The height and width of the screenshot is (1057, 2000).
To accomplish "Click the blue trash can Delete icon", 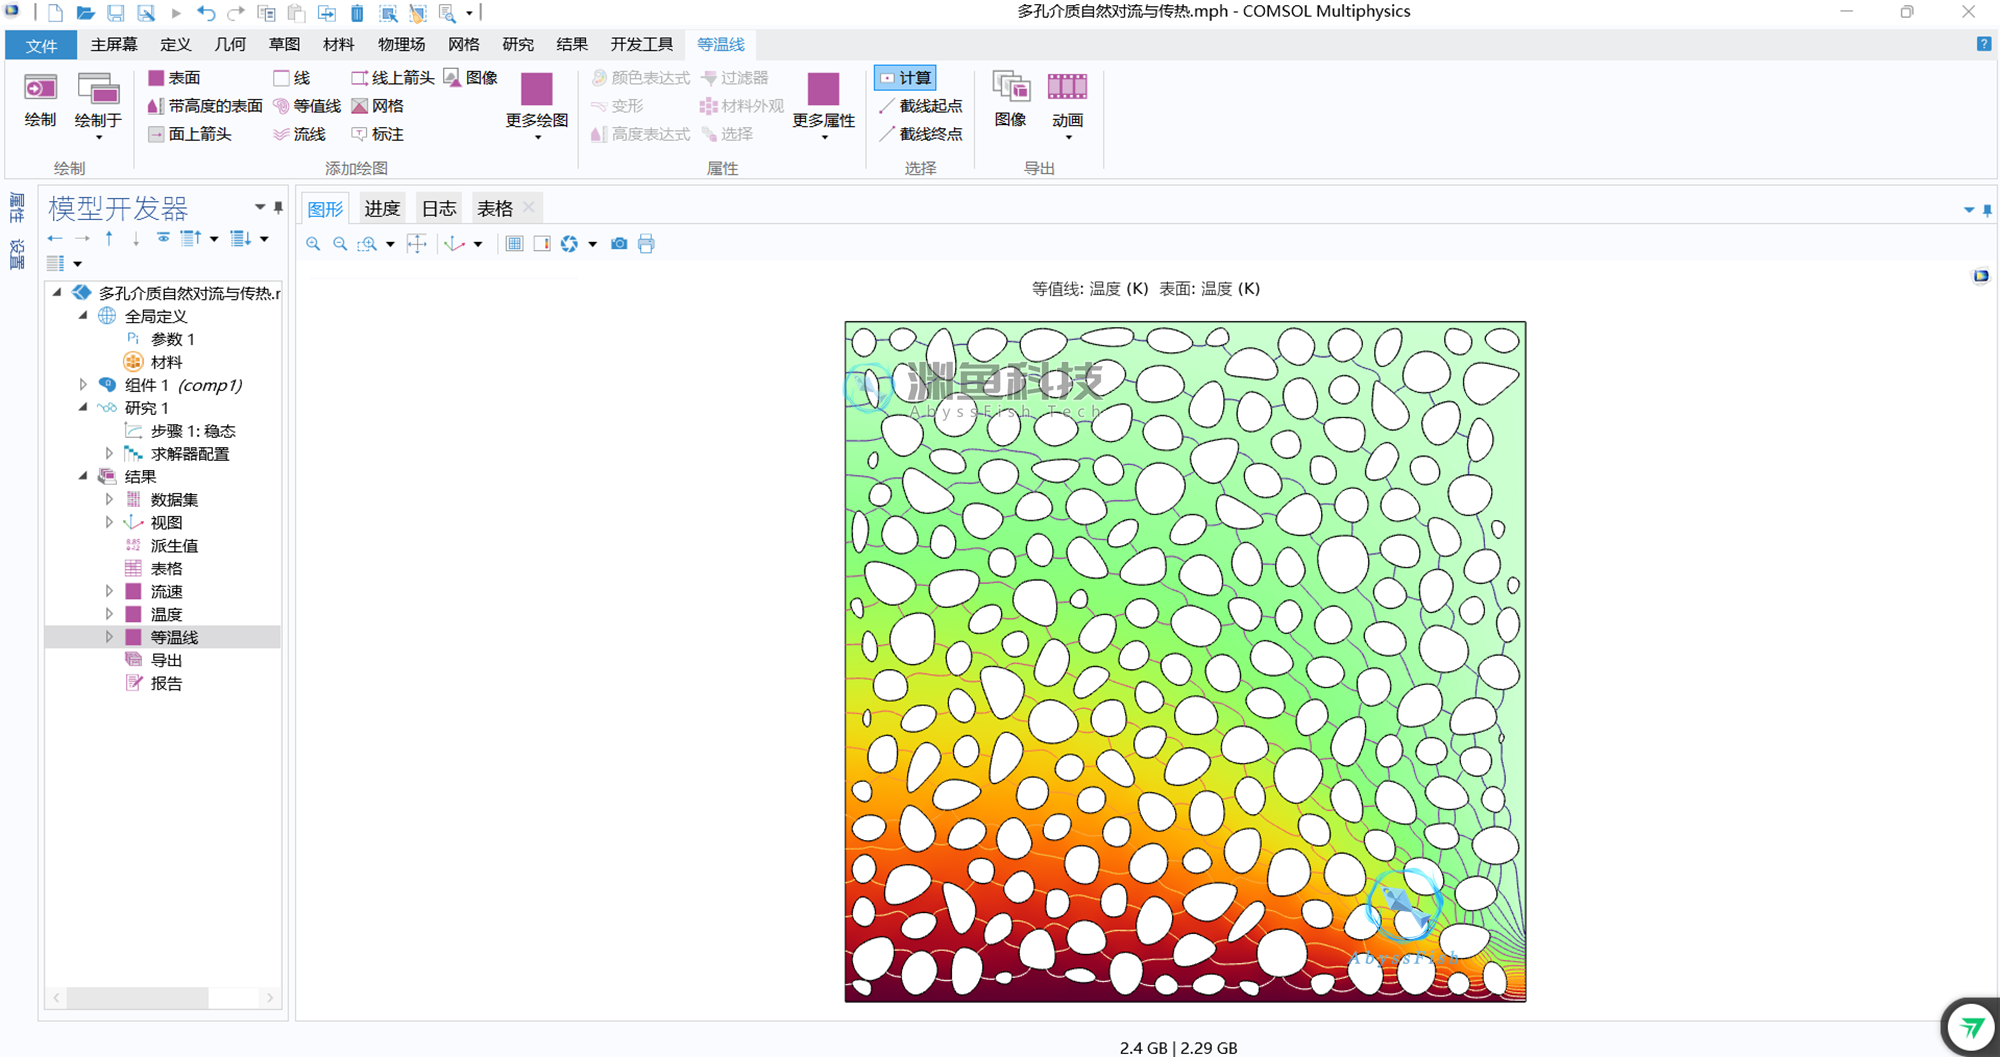I will pos(357,13).
